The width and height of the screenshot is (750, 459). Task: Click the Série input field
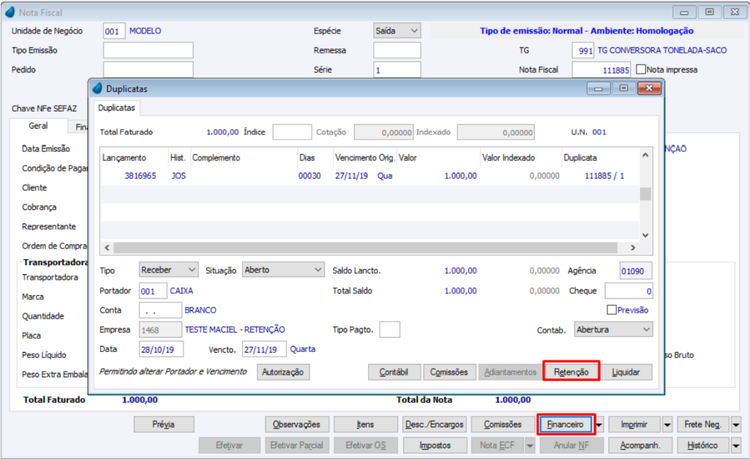pos(397,70)
